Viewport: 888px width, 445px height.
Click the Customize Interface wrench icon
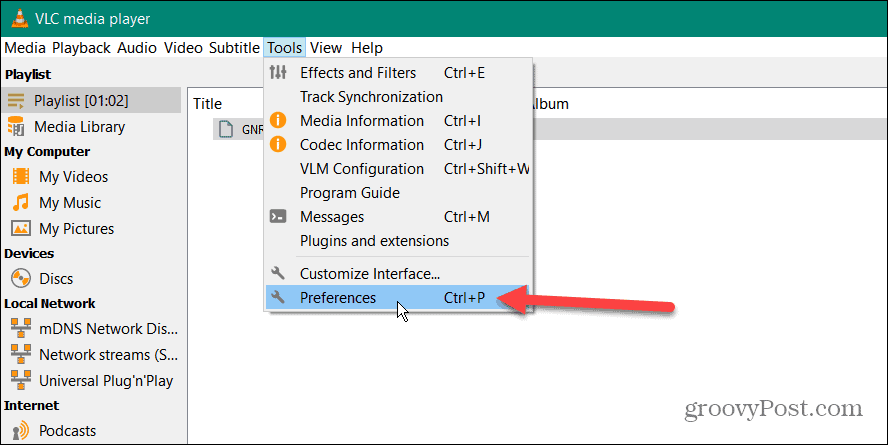(x=278, y=273)
